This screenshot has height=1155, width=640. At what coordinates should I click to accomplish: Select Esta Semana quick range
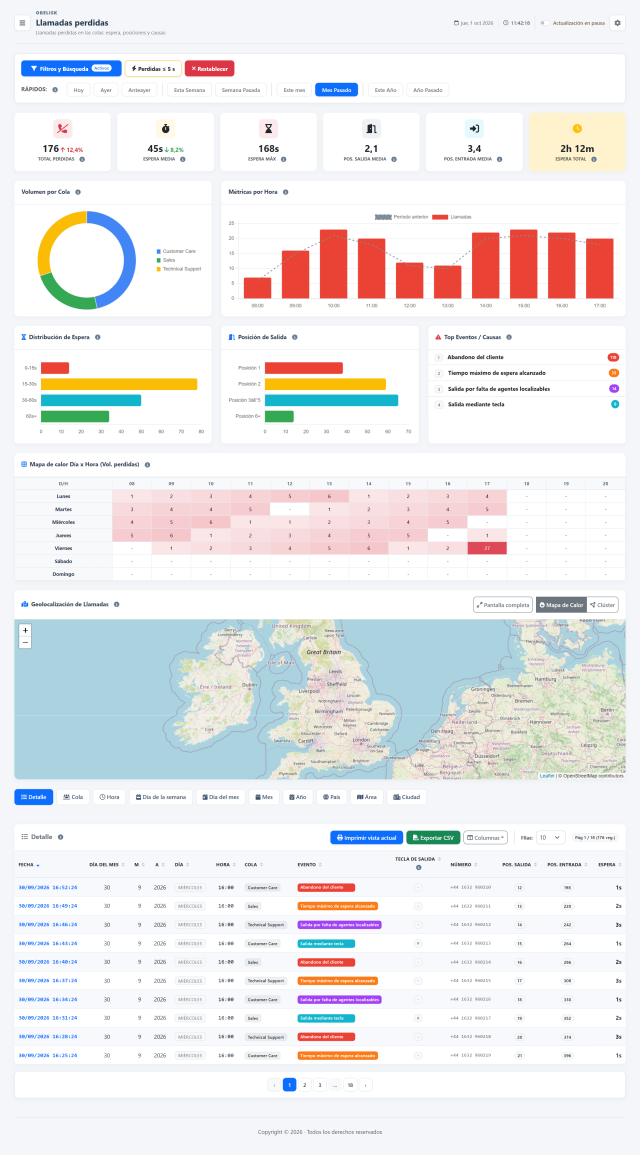[x=189, y=90]
